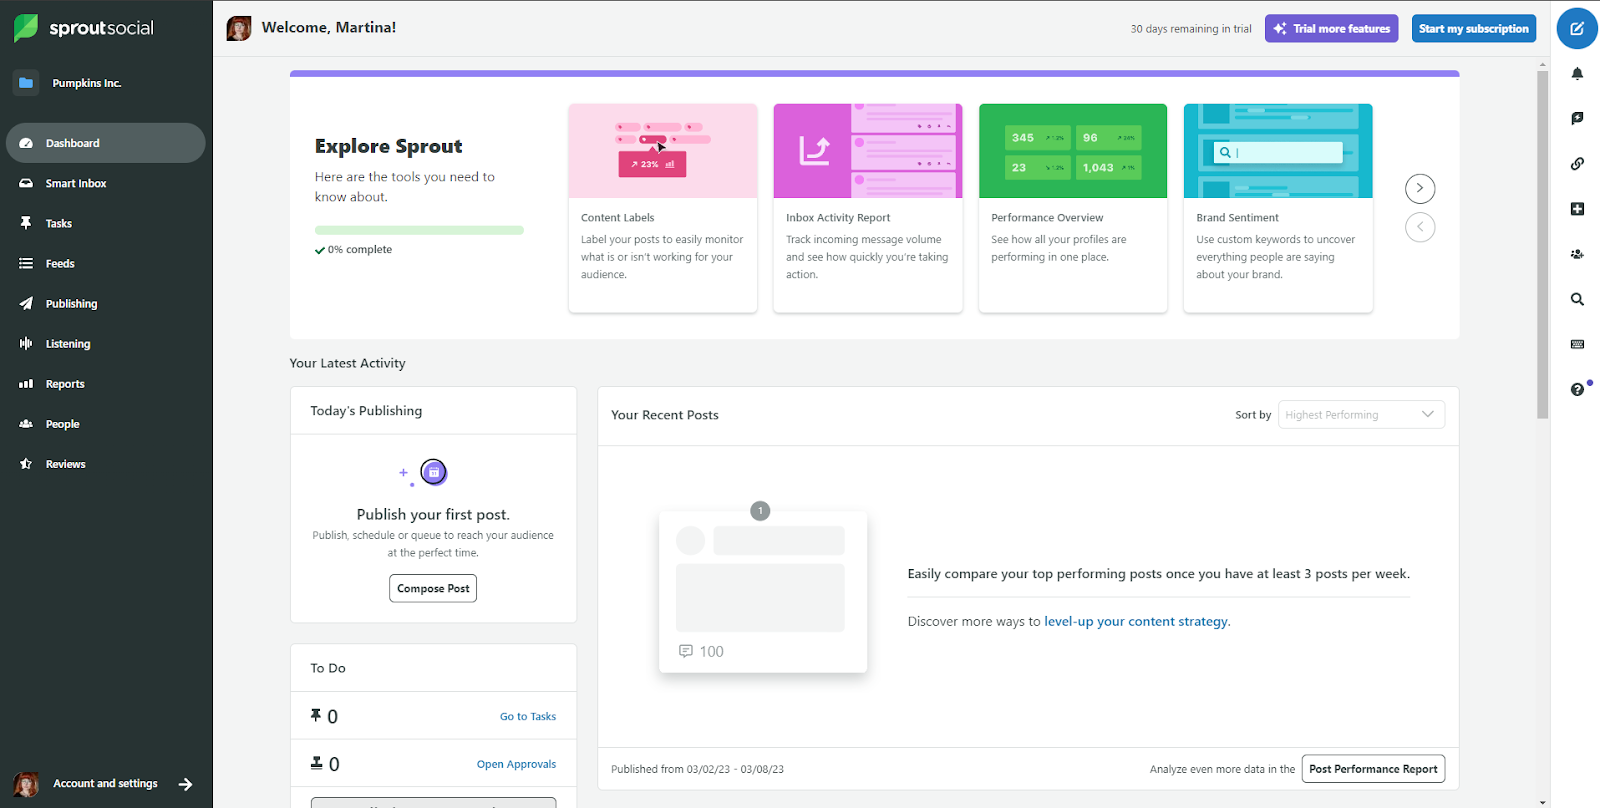The height and width of the screenshot is (808, 1600).
Task: Click Start my subscription button
Action: tap(1473, 29)
